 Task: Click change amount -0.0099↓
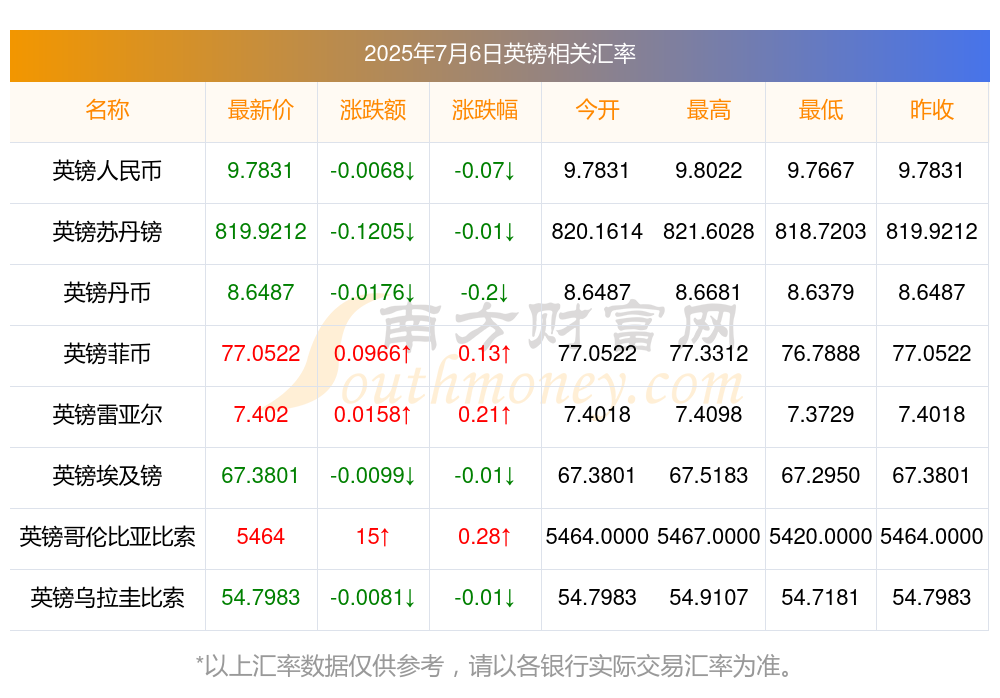pos(372,475)
